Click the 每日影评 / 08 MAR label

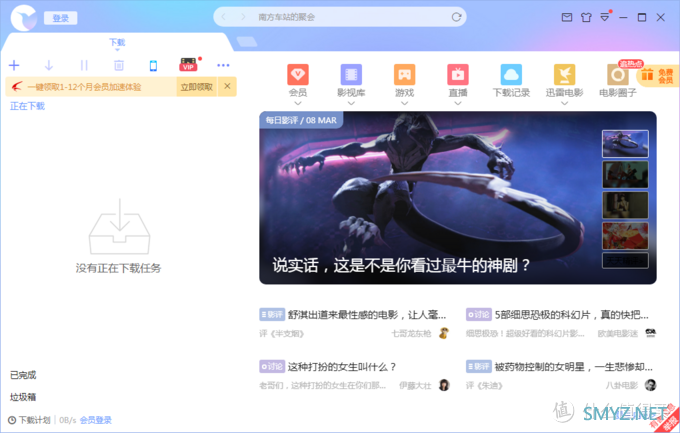click(x=301, y=120)
